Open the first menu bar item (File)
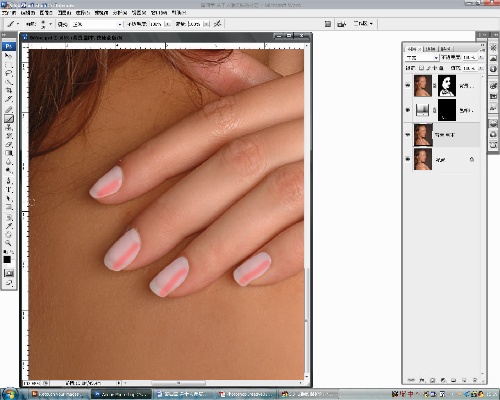 pos(9,13)
